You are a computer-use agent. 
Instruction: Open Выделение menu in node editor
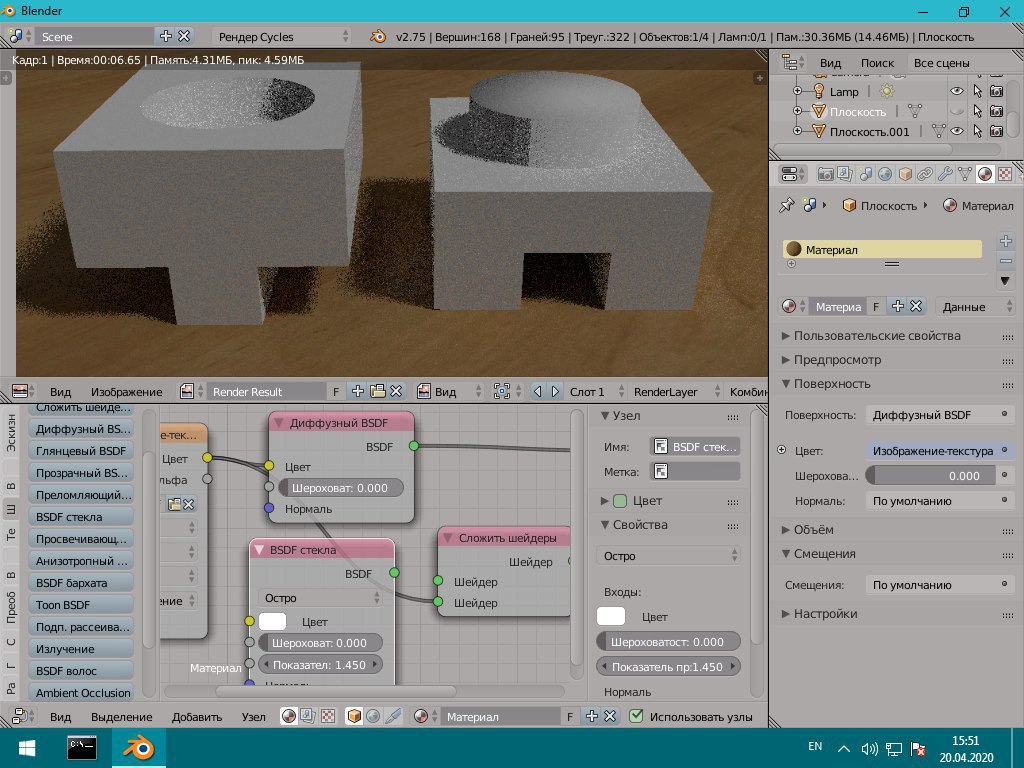click(121, 716)
